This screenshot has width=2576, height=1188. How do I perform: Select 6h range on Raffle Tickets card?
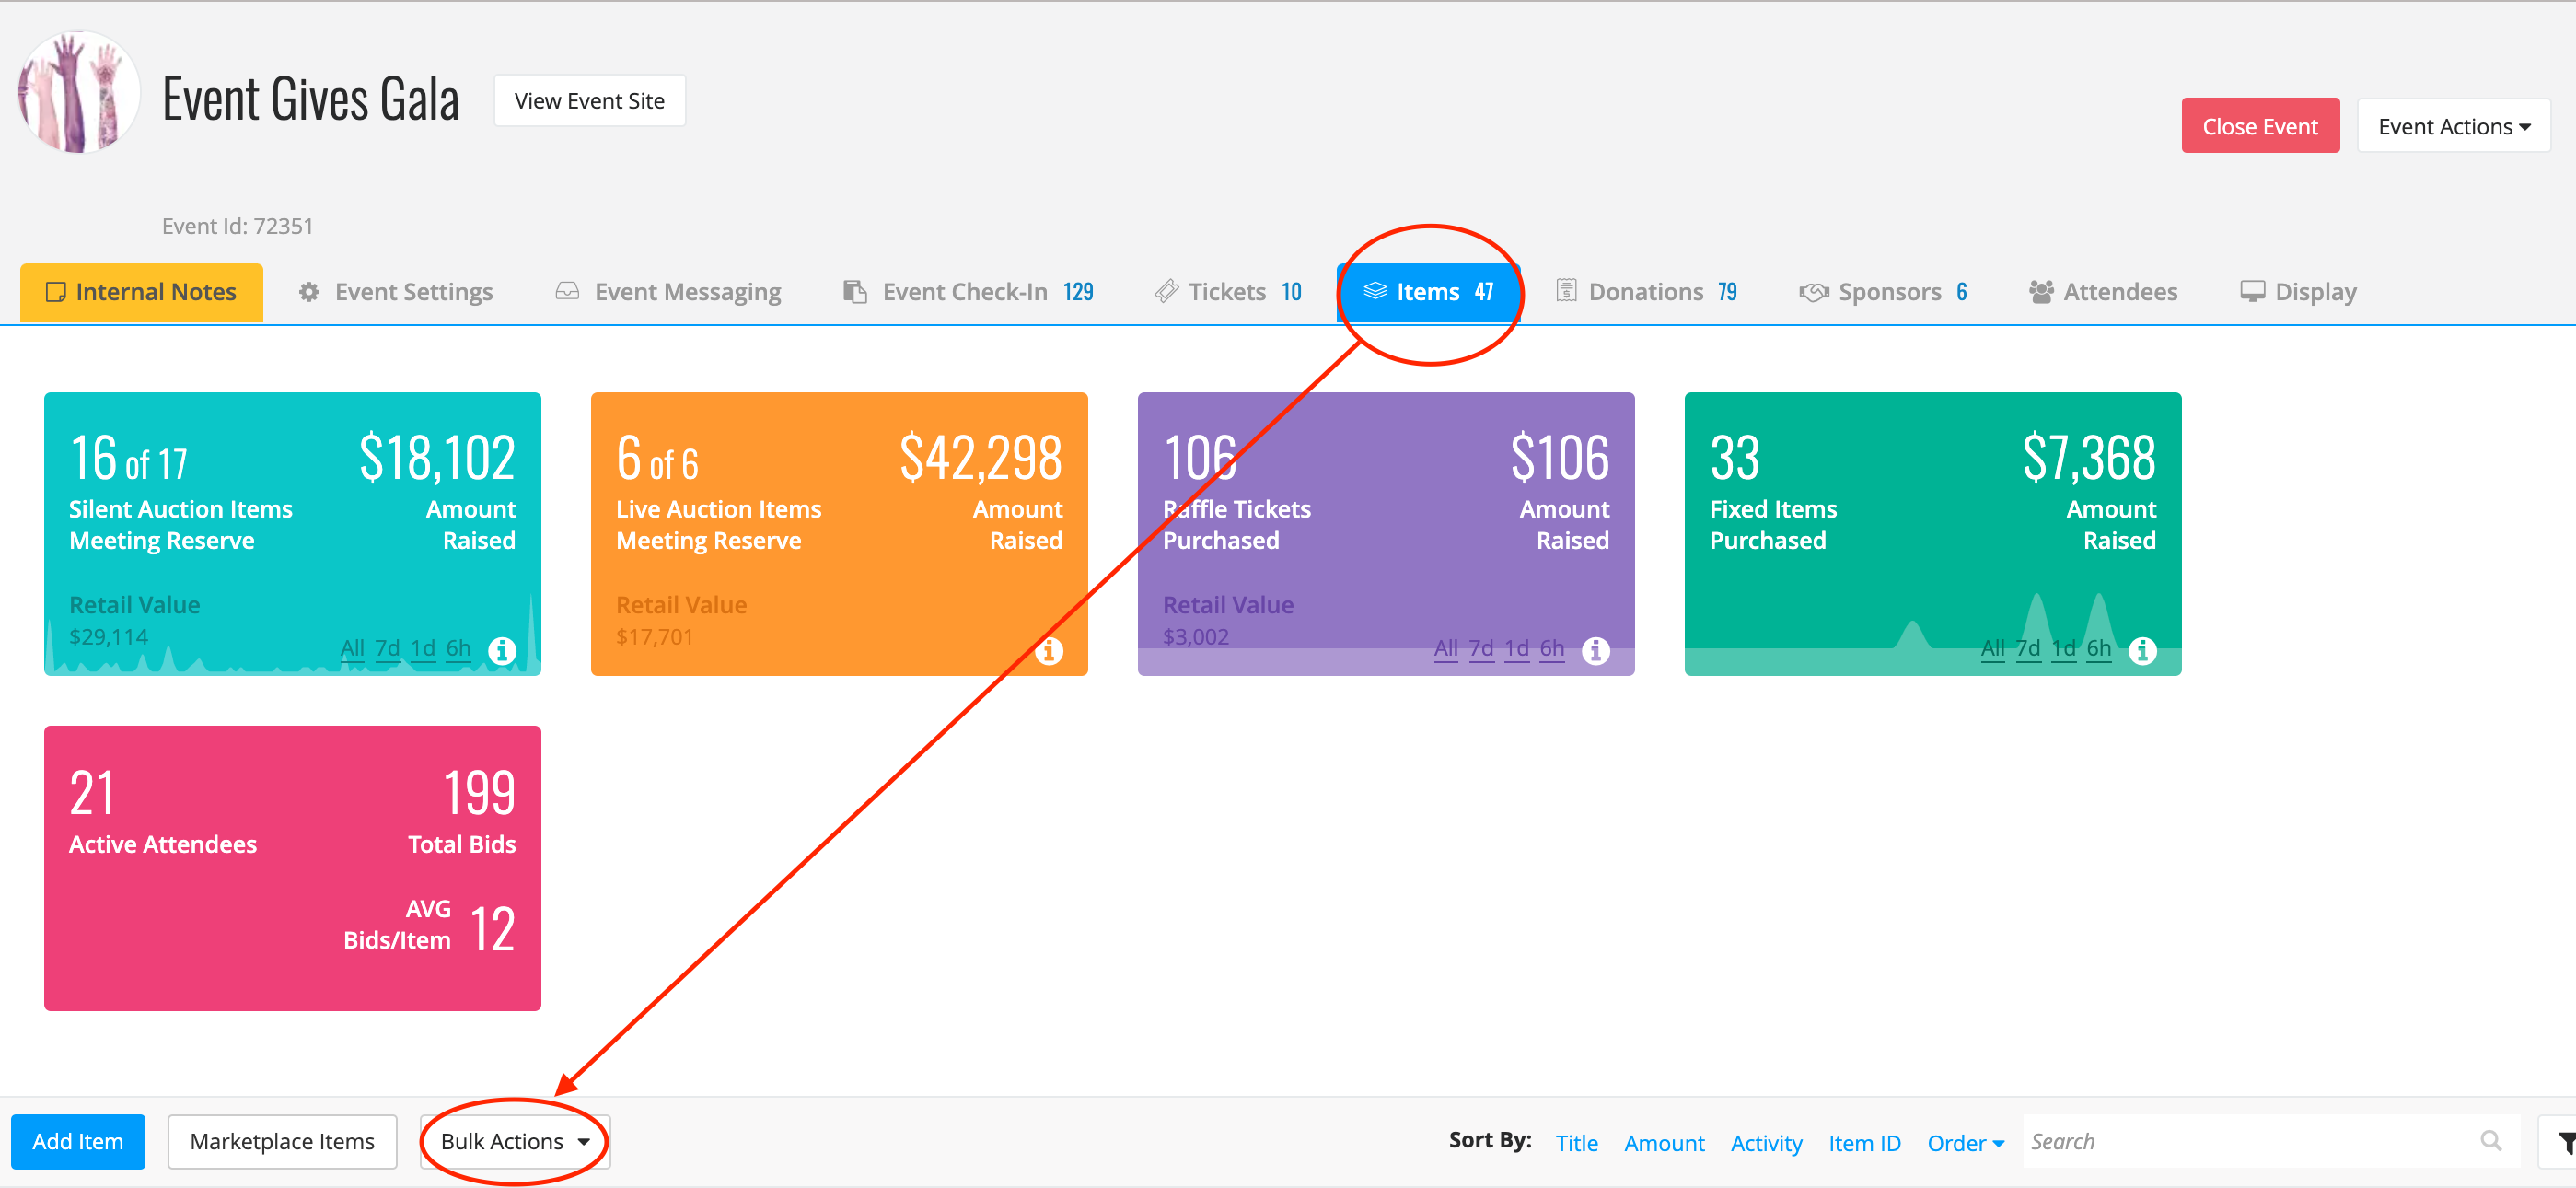(1552, 648)
